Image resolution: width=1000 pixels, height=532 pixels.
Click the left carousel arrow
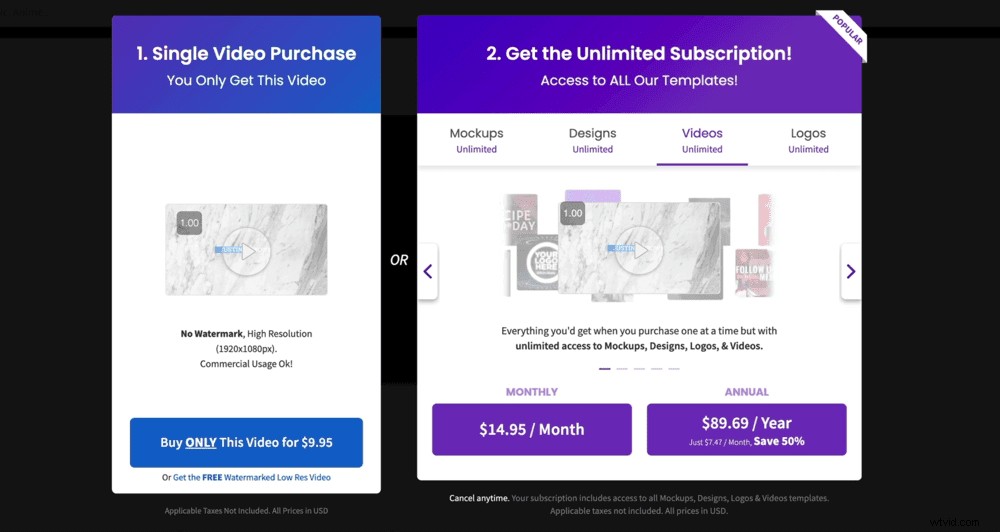coord(428,271)
